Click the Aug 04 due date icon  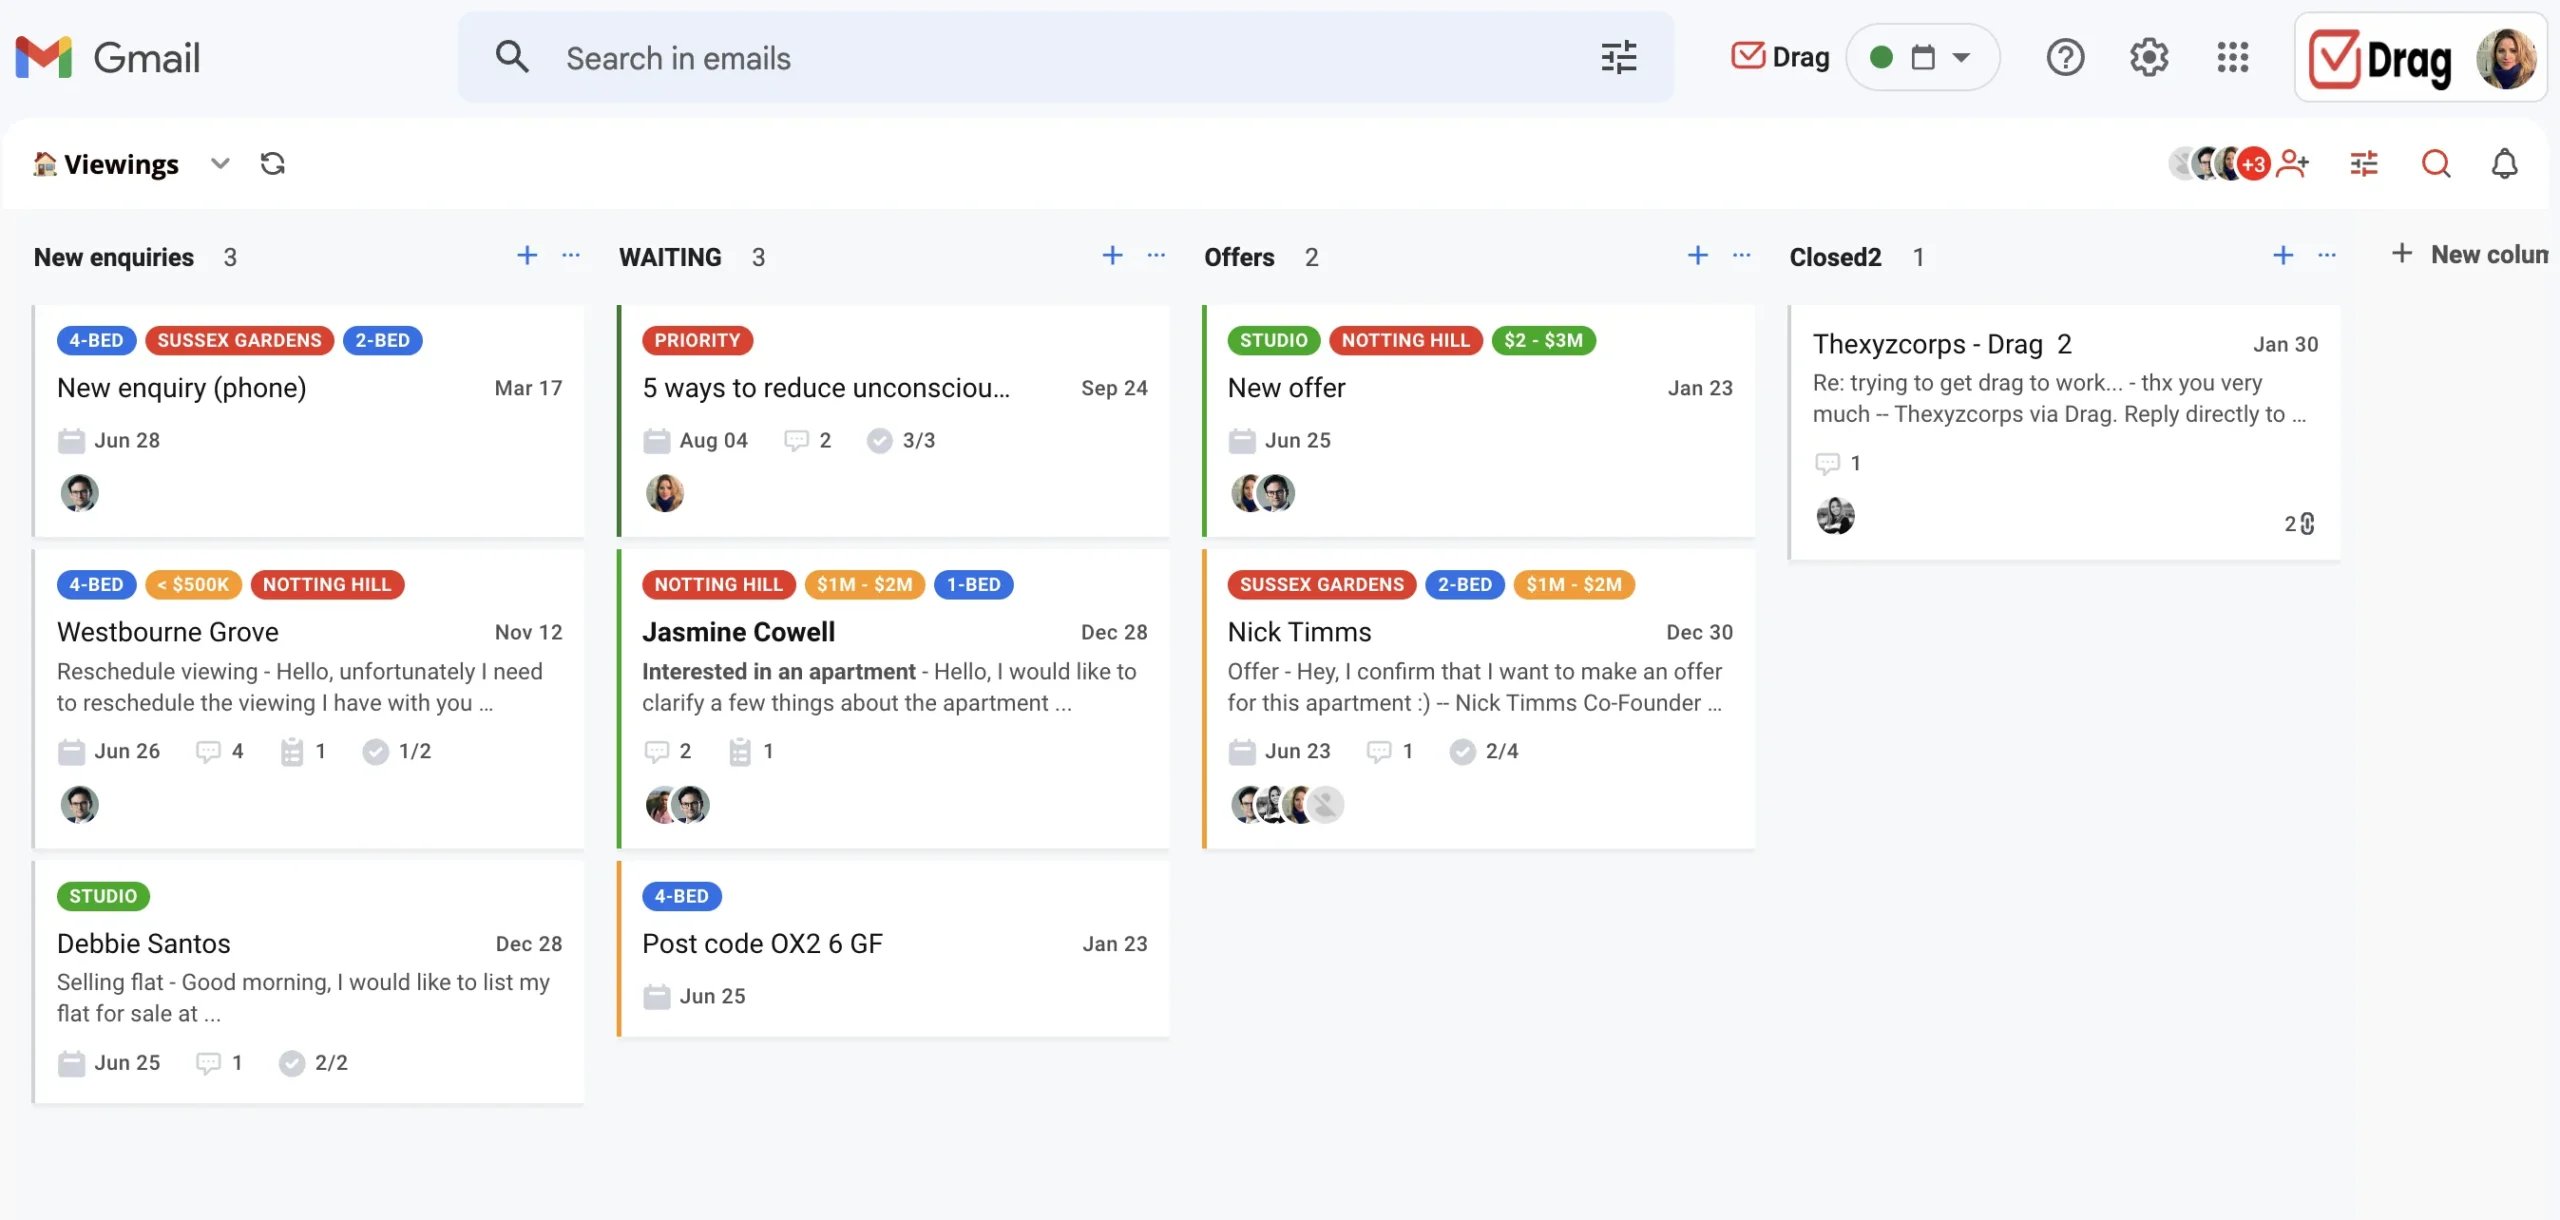pos(656,440)
